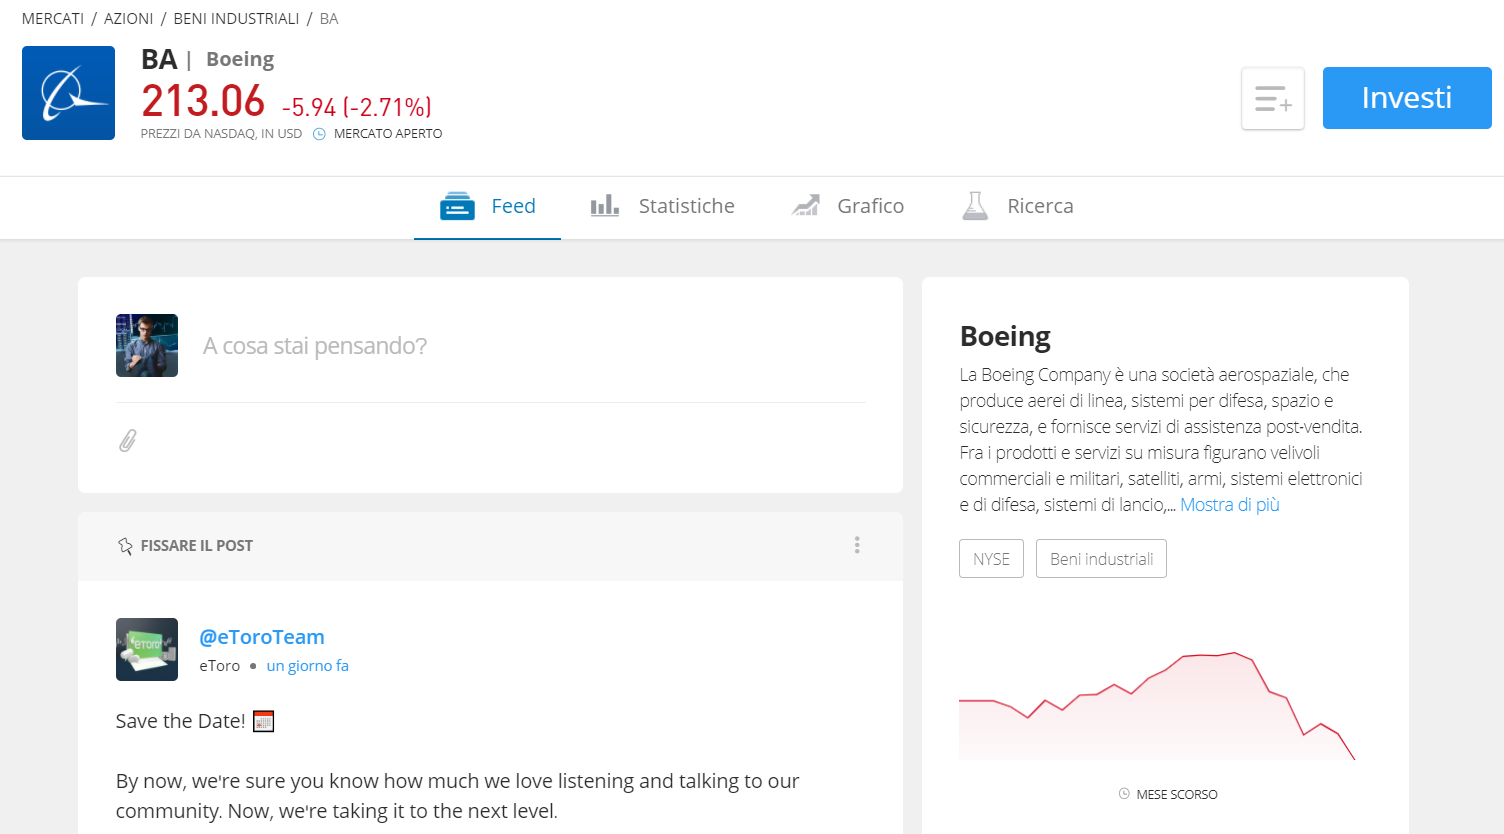Click the MESE SCORSO label

coord(1177,795)
